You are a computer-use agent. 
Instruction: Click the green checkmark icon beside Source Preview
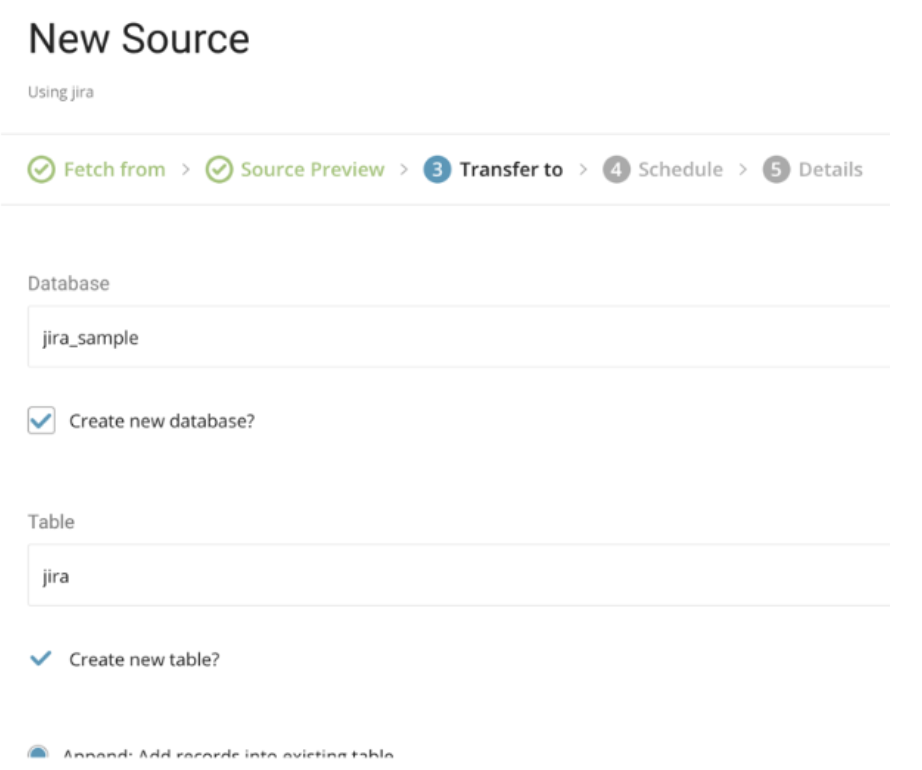coord(219,170)
